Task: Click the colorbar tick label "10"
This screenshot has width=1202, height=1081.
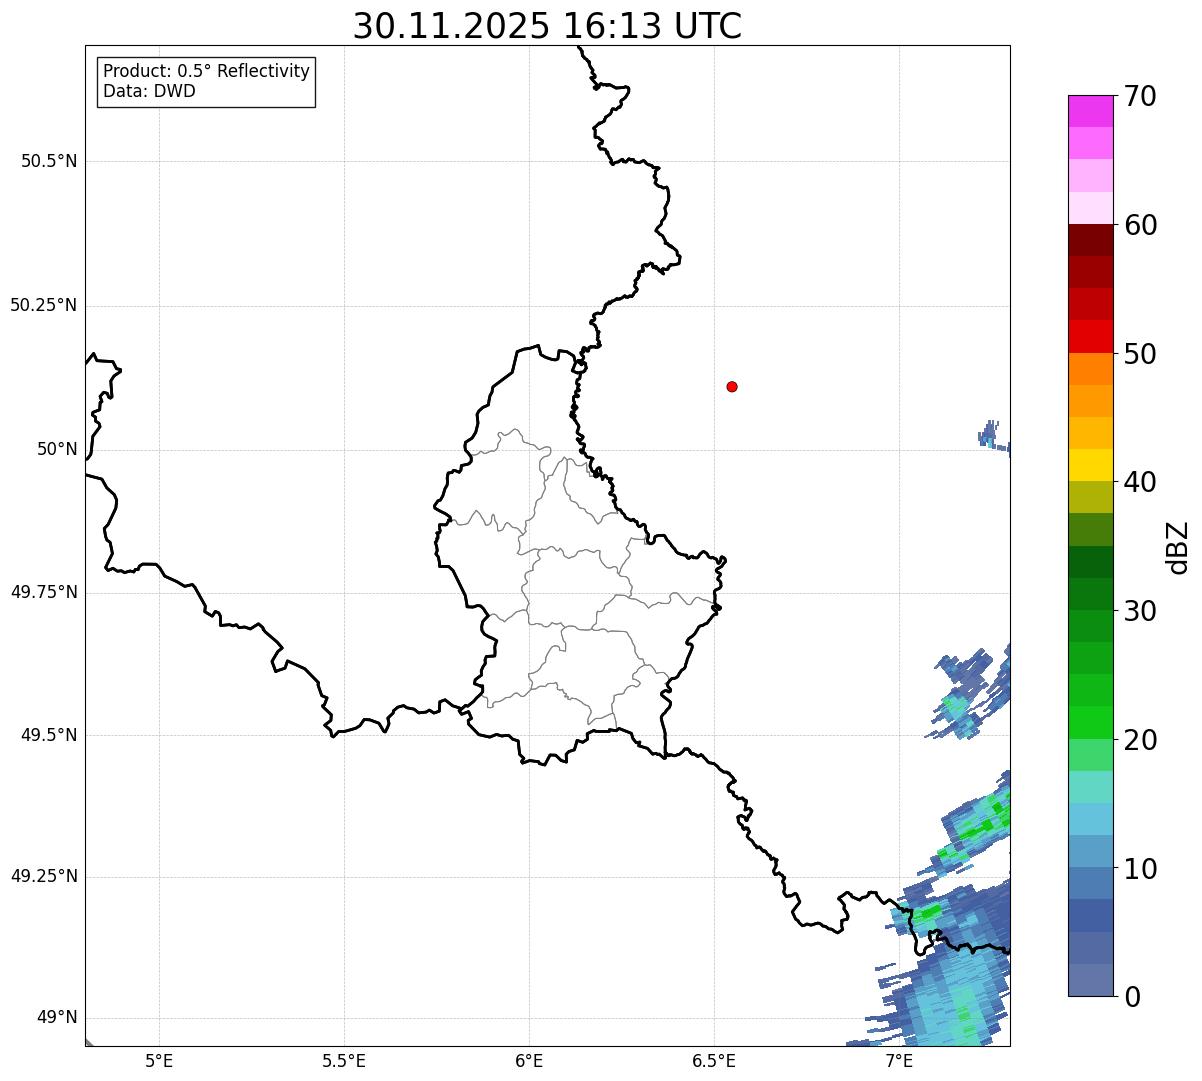Action: 1140,868
